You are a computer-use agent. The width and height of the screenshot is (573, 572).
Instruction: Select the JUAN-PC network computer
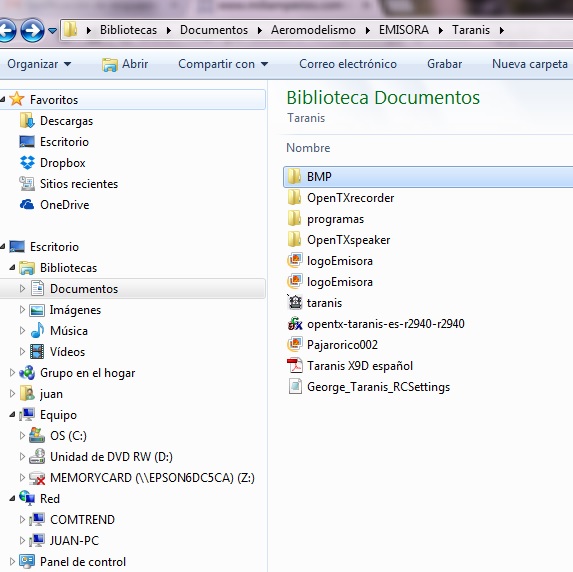[74, 540]
